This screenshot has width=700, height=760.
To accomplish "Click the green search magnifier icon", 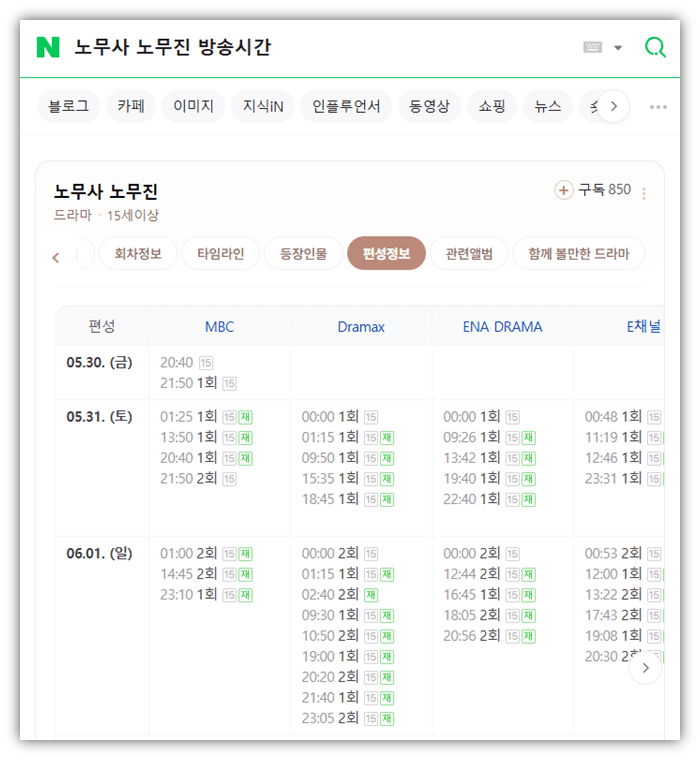I will click(655, 48).
